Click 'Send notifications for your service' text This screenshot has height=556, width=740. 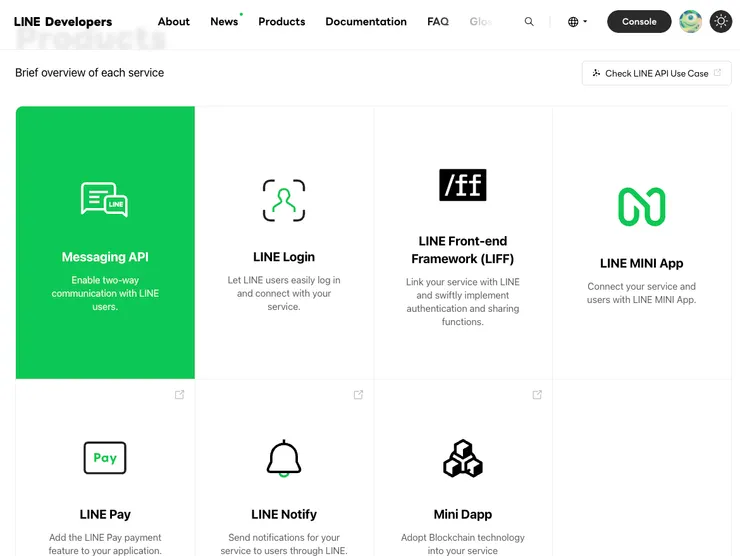pos(284,544)
